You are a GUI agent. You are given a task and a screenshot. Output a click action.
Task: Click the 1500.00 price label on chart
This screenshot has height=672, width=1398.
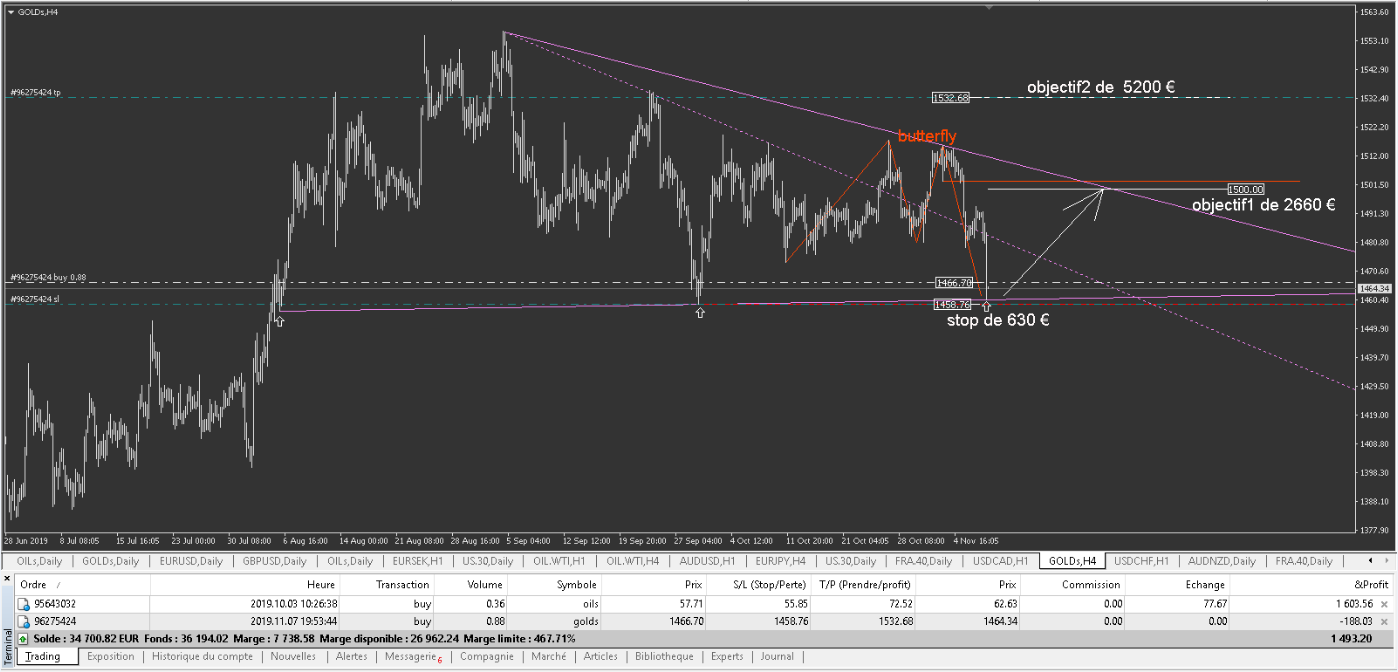click(x=1246, y=188)
